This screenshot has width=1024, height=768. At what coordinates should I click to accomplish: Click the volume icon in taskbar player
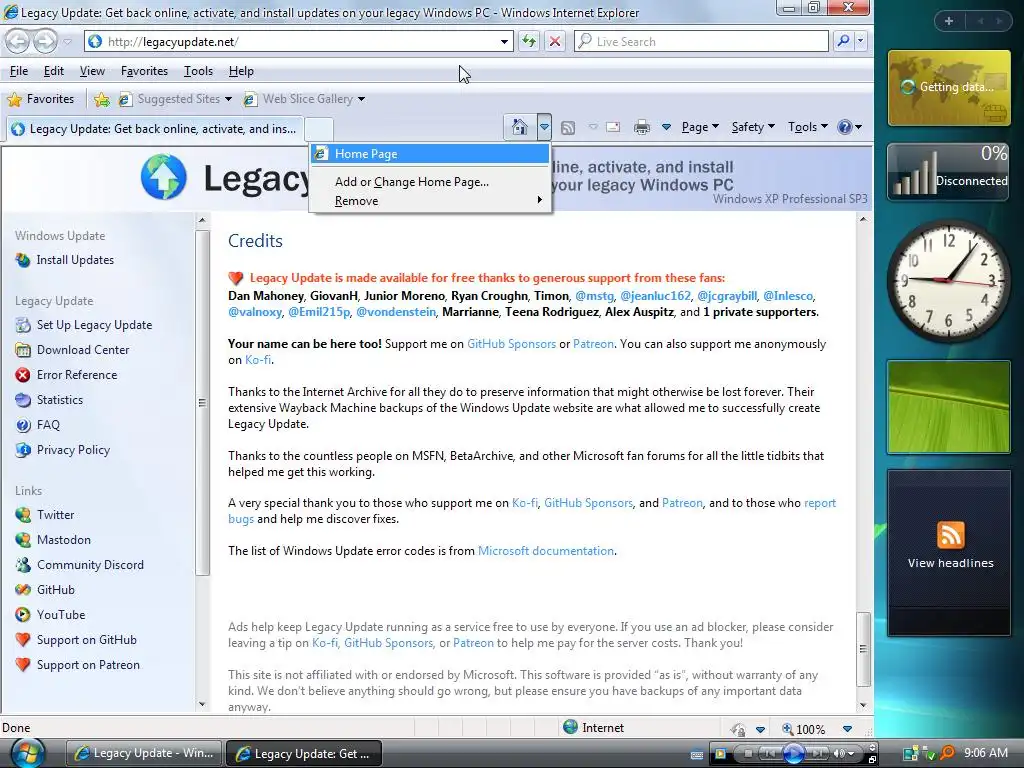point(839,754)
